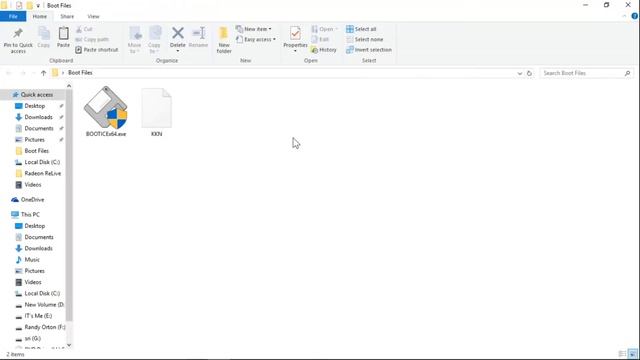Collapse the ribbon with chevron
The height and width of the screenshot is (360, 640).
click(624, 16)
